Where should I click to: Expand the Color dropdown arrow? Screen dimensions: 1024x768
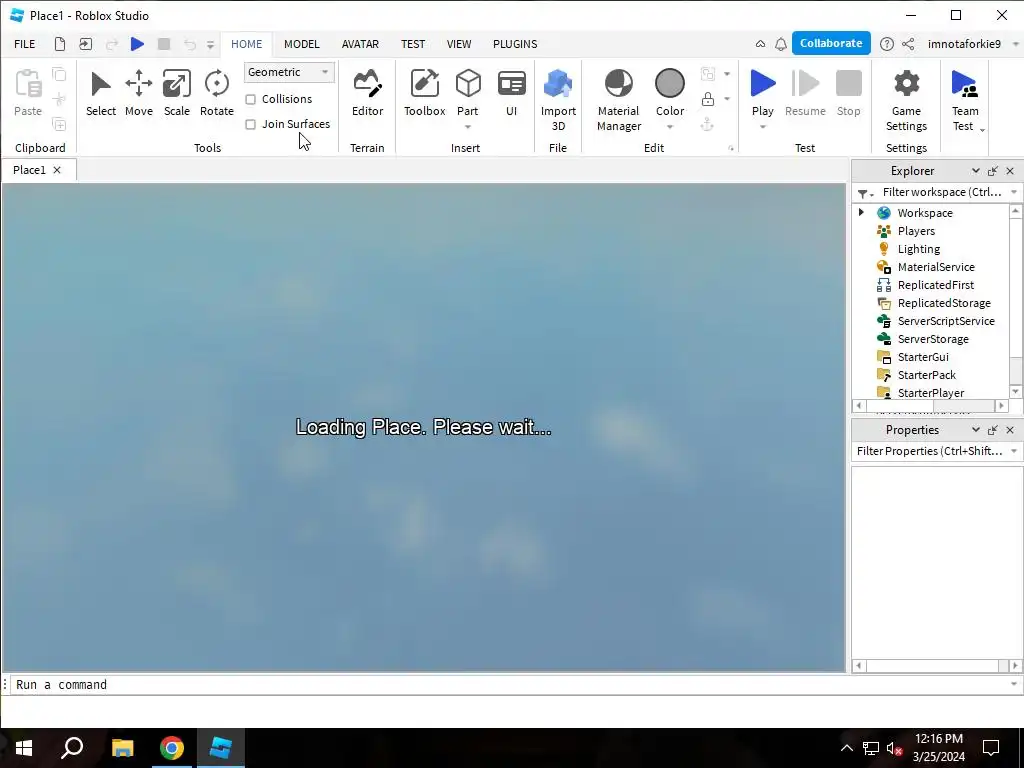(669, 127)
